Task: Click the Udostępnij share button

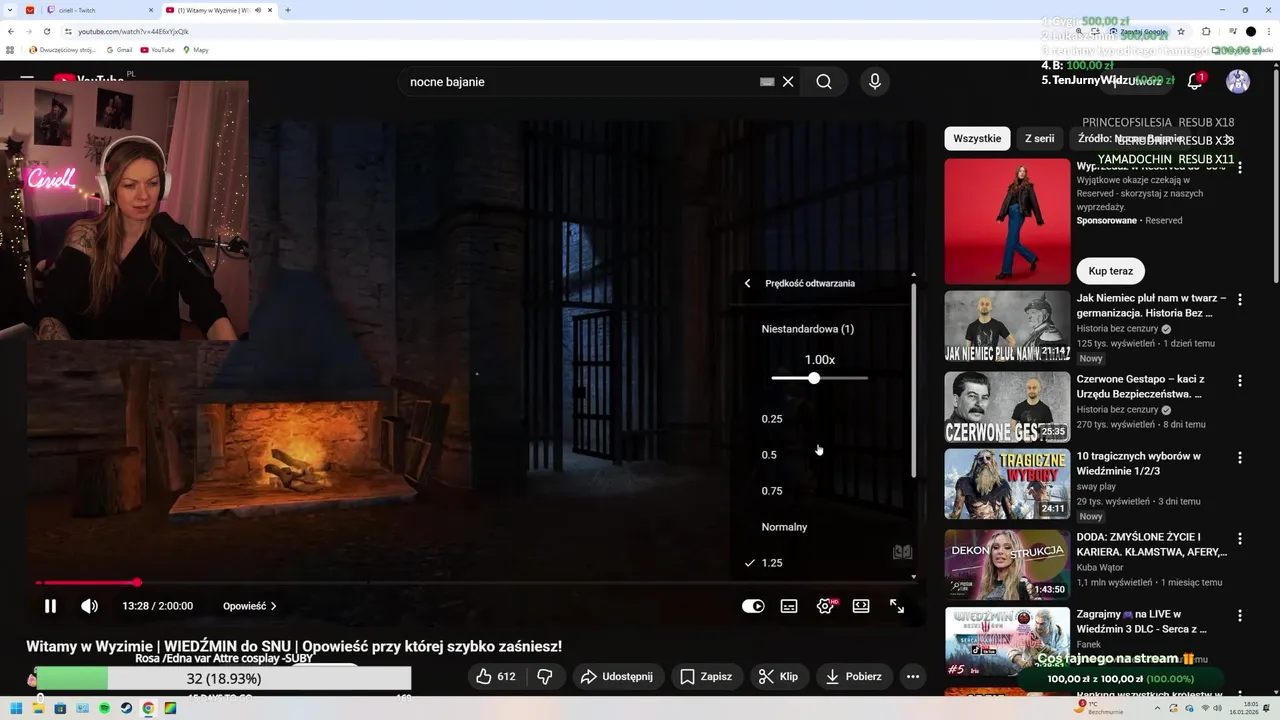Action: coord(617,676)
